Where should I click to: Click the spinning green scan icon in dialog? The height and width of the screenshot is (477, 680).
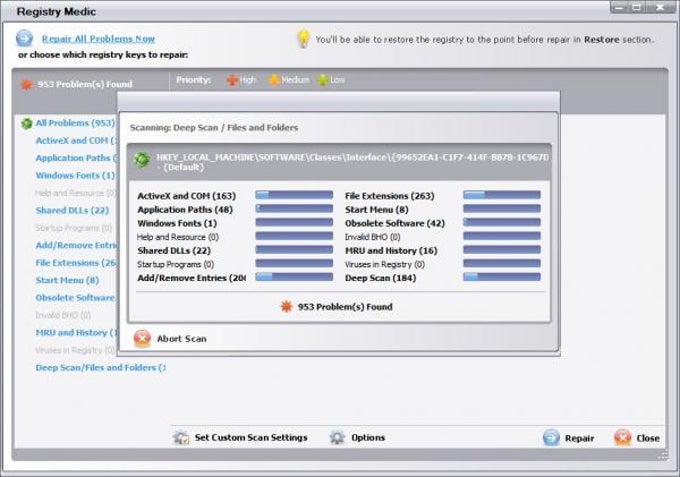click(x=142, y=160)
